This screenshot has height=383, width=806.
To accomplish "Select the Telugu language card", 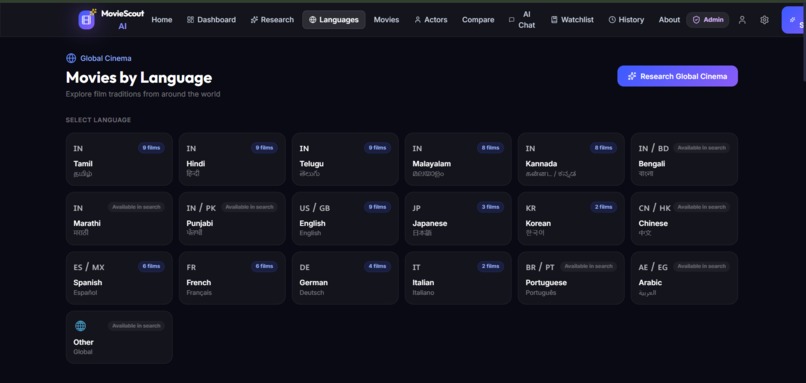I will (345, 159).
